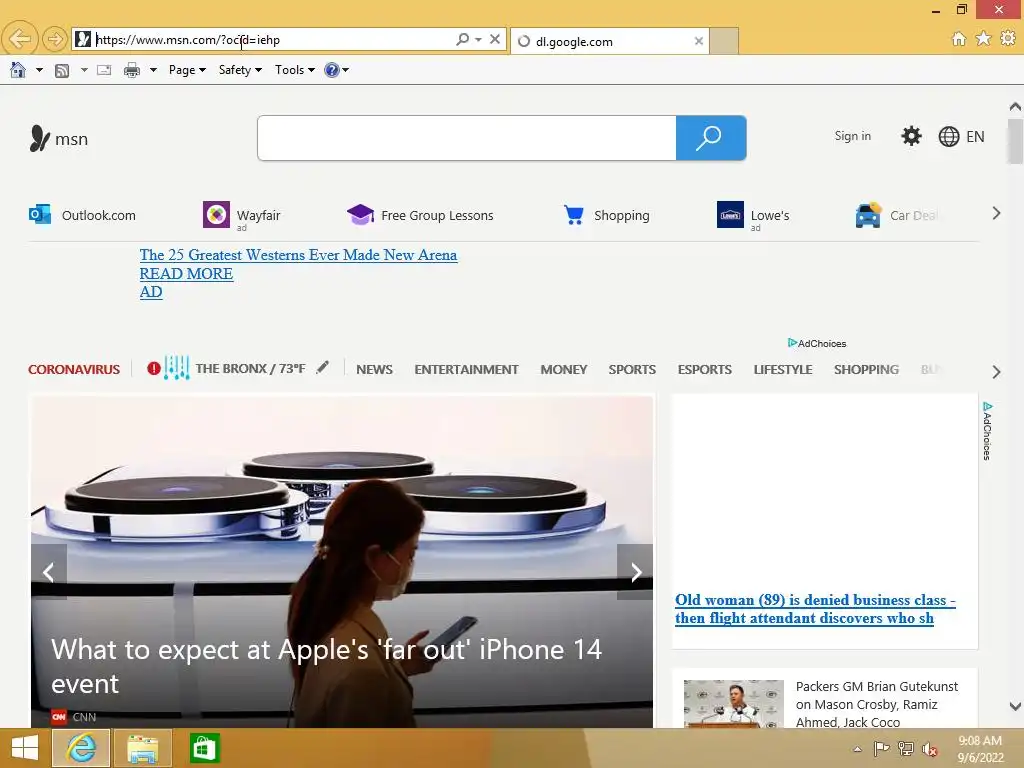Open Outlook.com shortcut
The width and height of the screenshot is (1024, 768).
pyautogui.click(x=82, y=215)
